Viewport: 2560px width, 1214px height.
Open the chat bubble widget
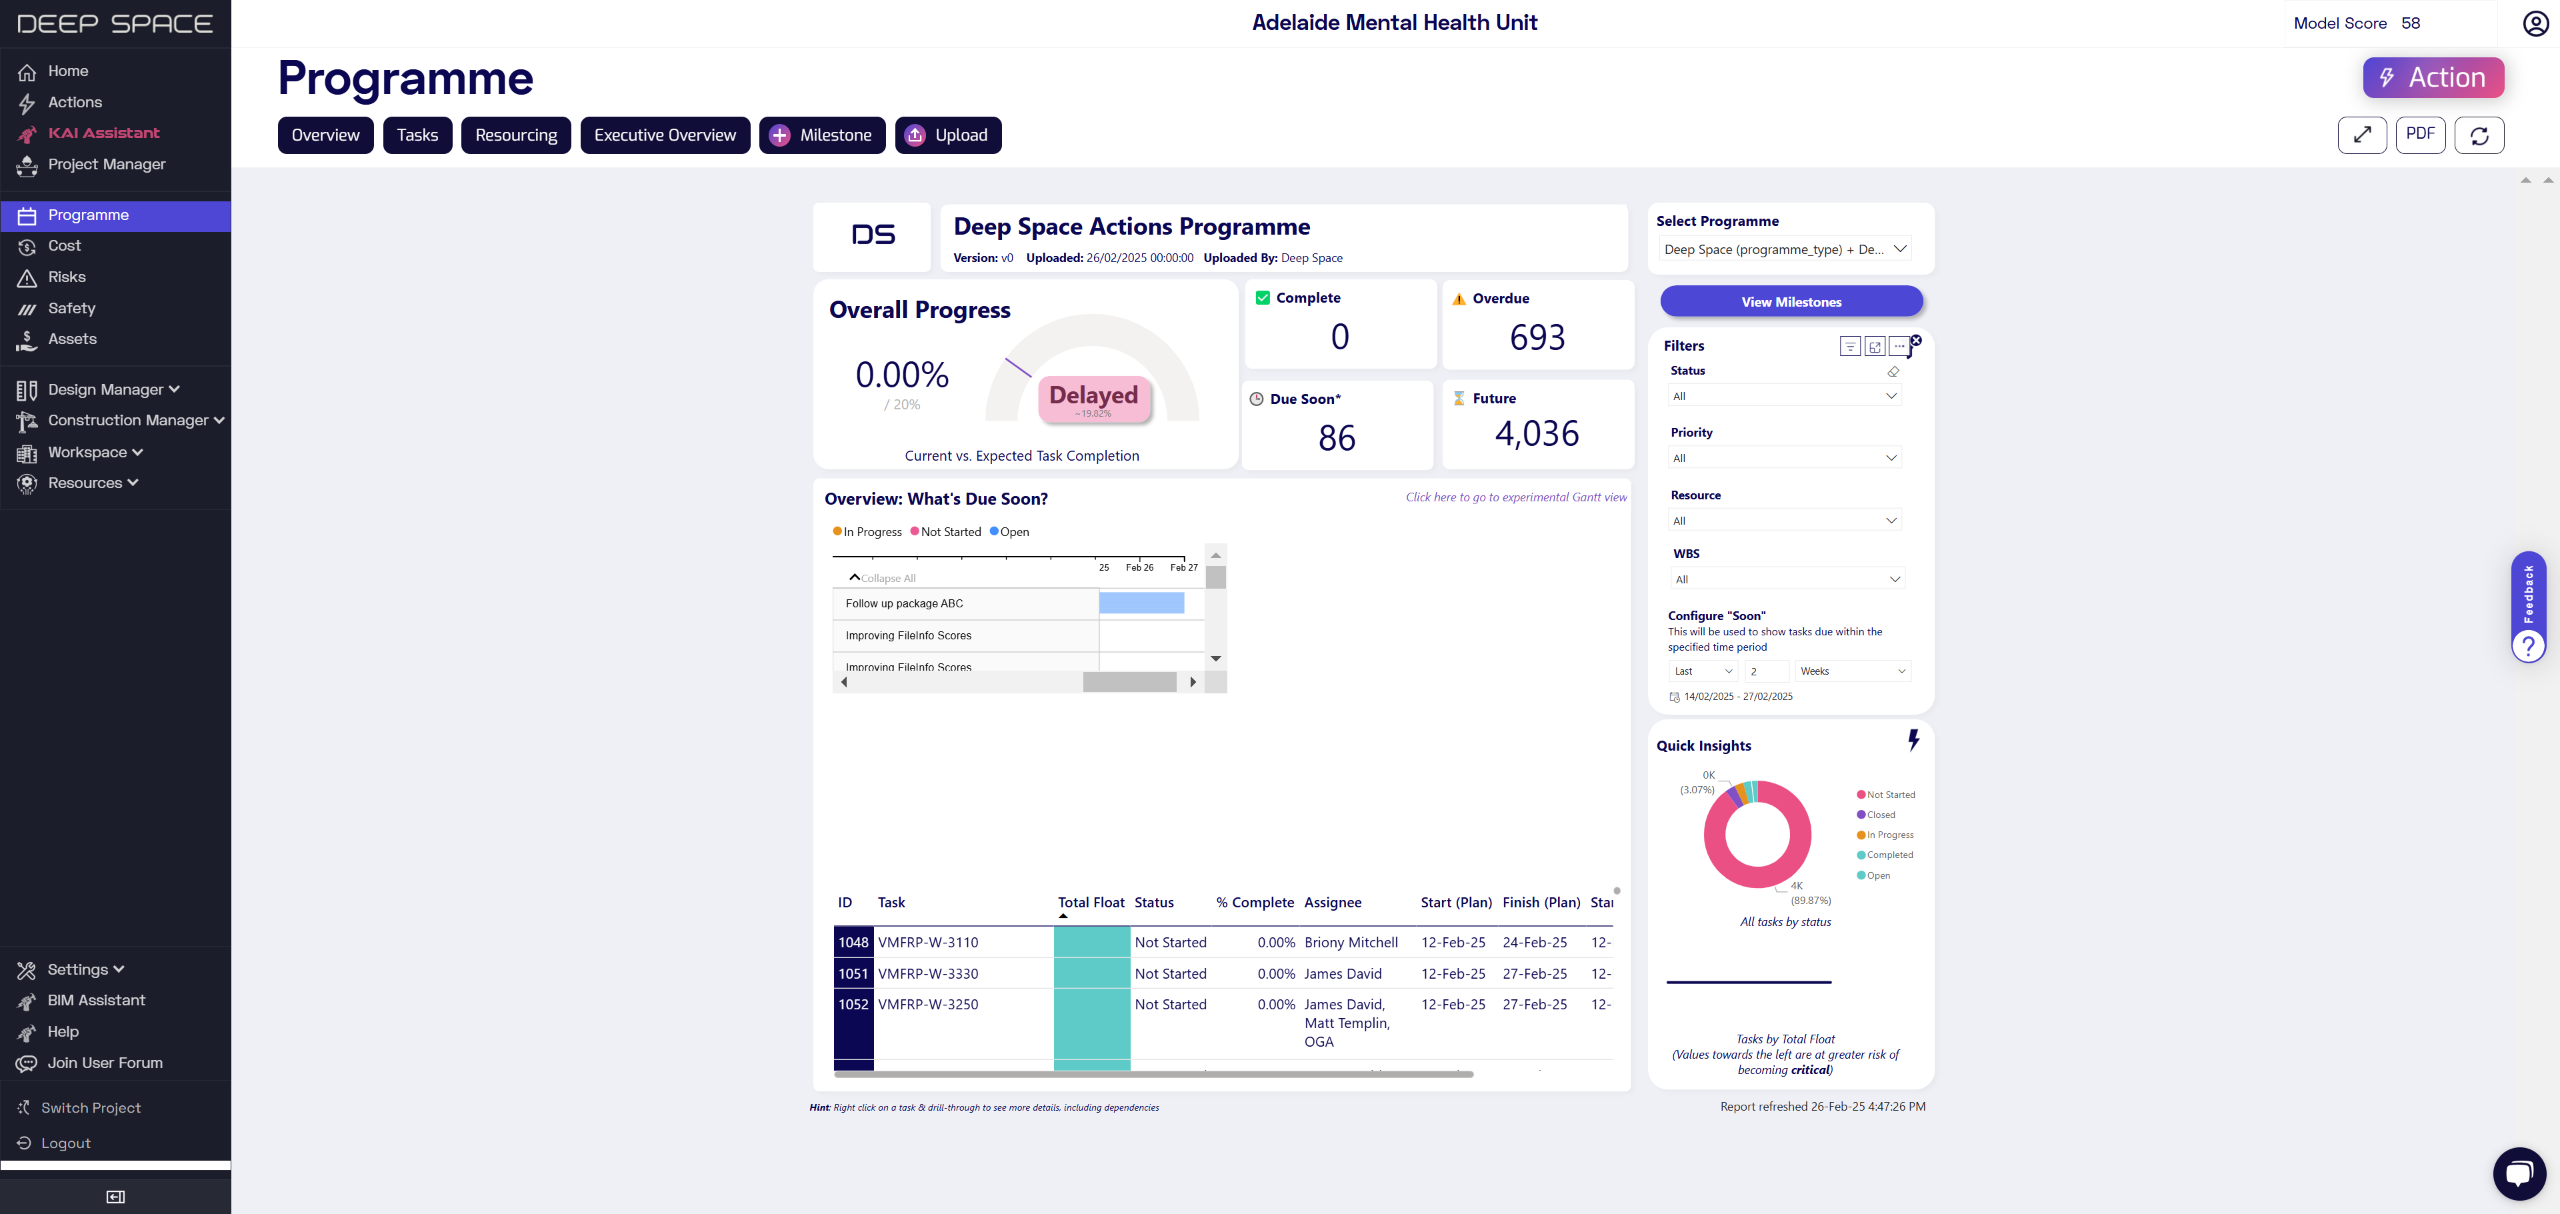coord(2519,1173)
